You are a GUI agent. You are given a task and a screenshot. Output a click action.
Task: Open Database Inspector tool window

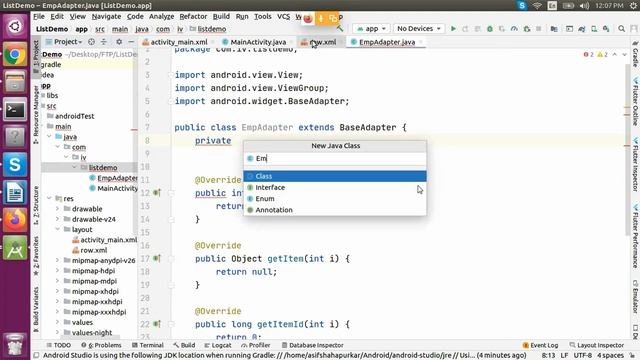coord(313,345)
